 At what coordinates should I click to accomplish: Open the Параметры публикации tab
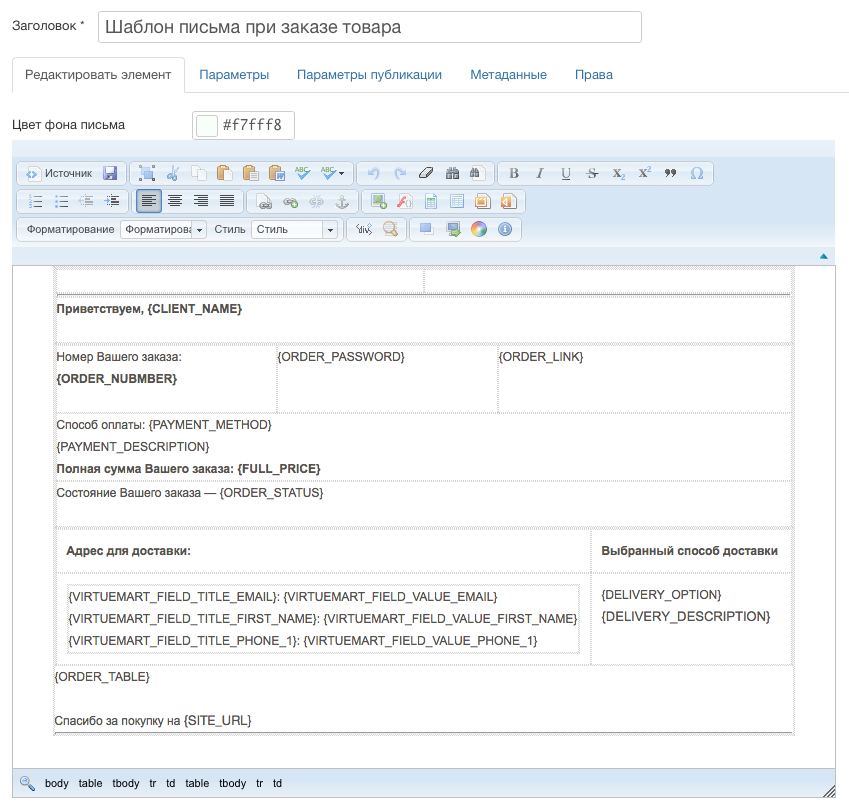369,75
